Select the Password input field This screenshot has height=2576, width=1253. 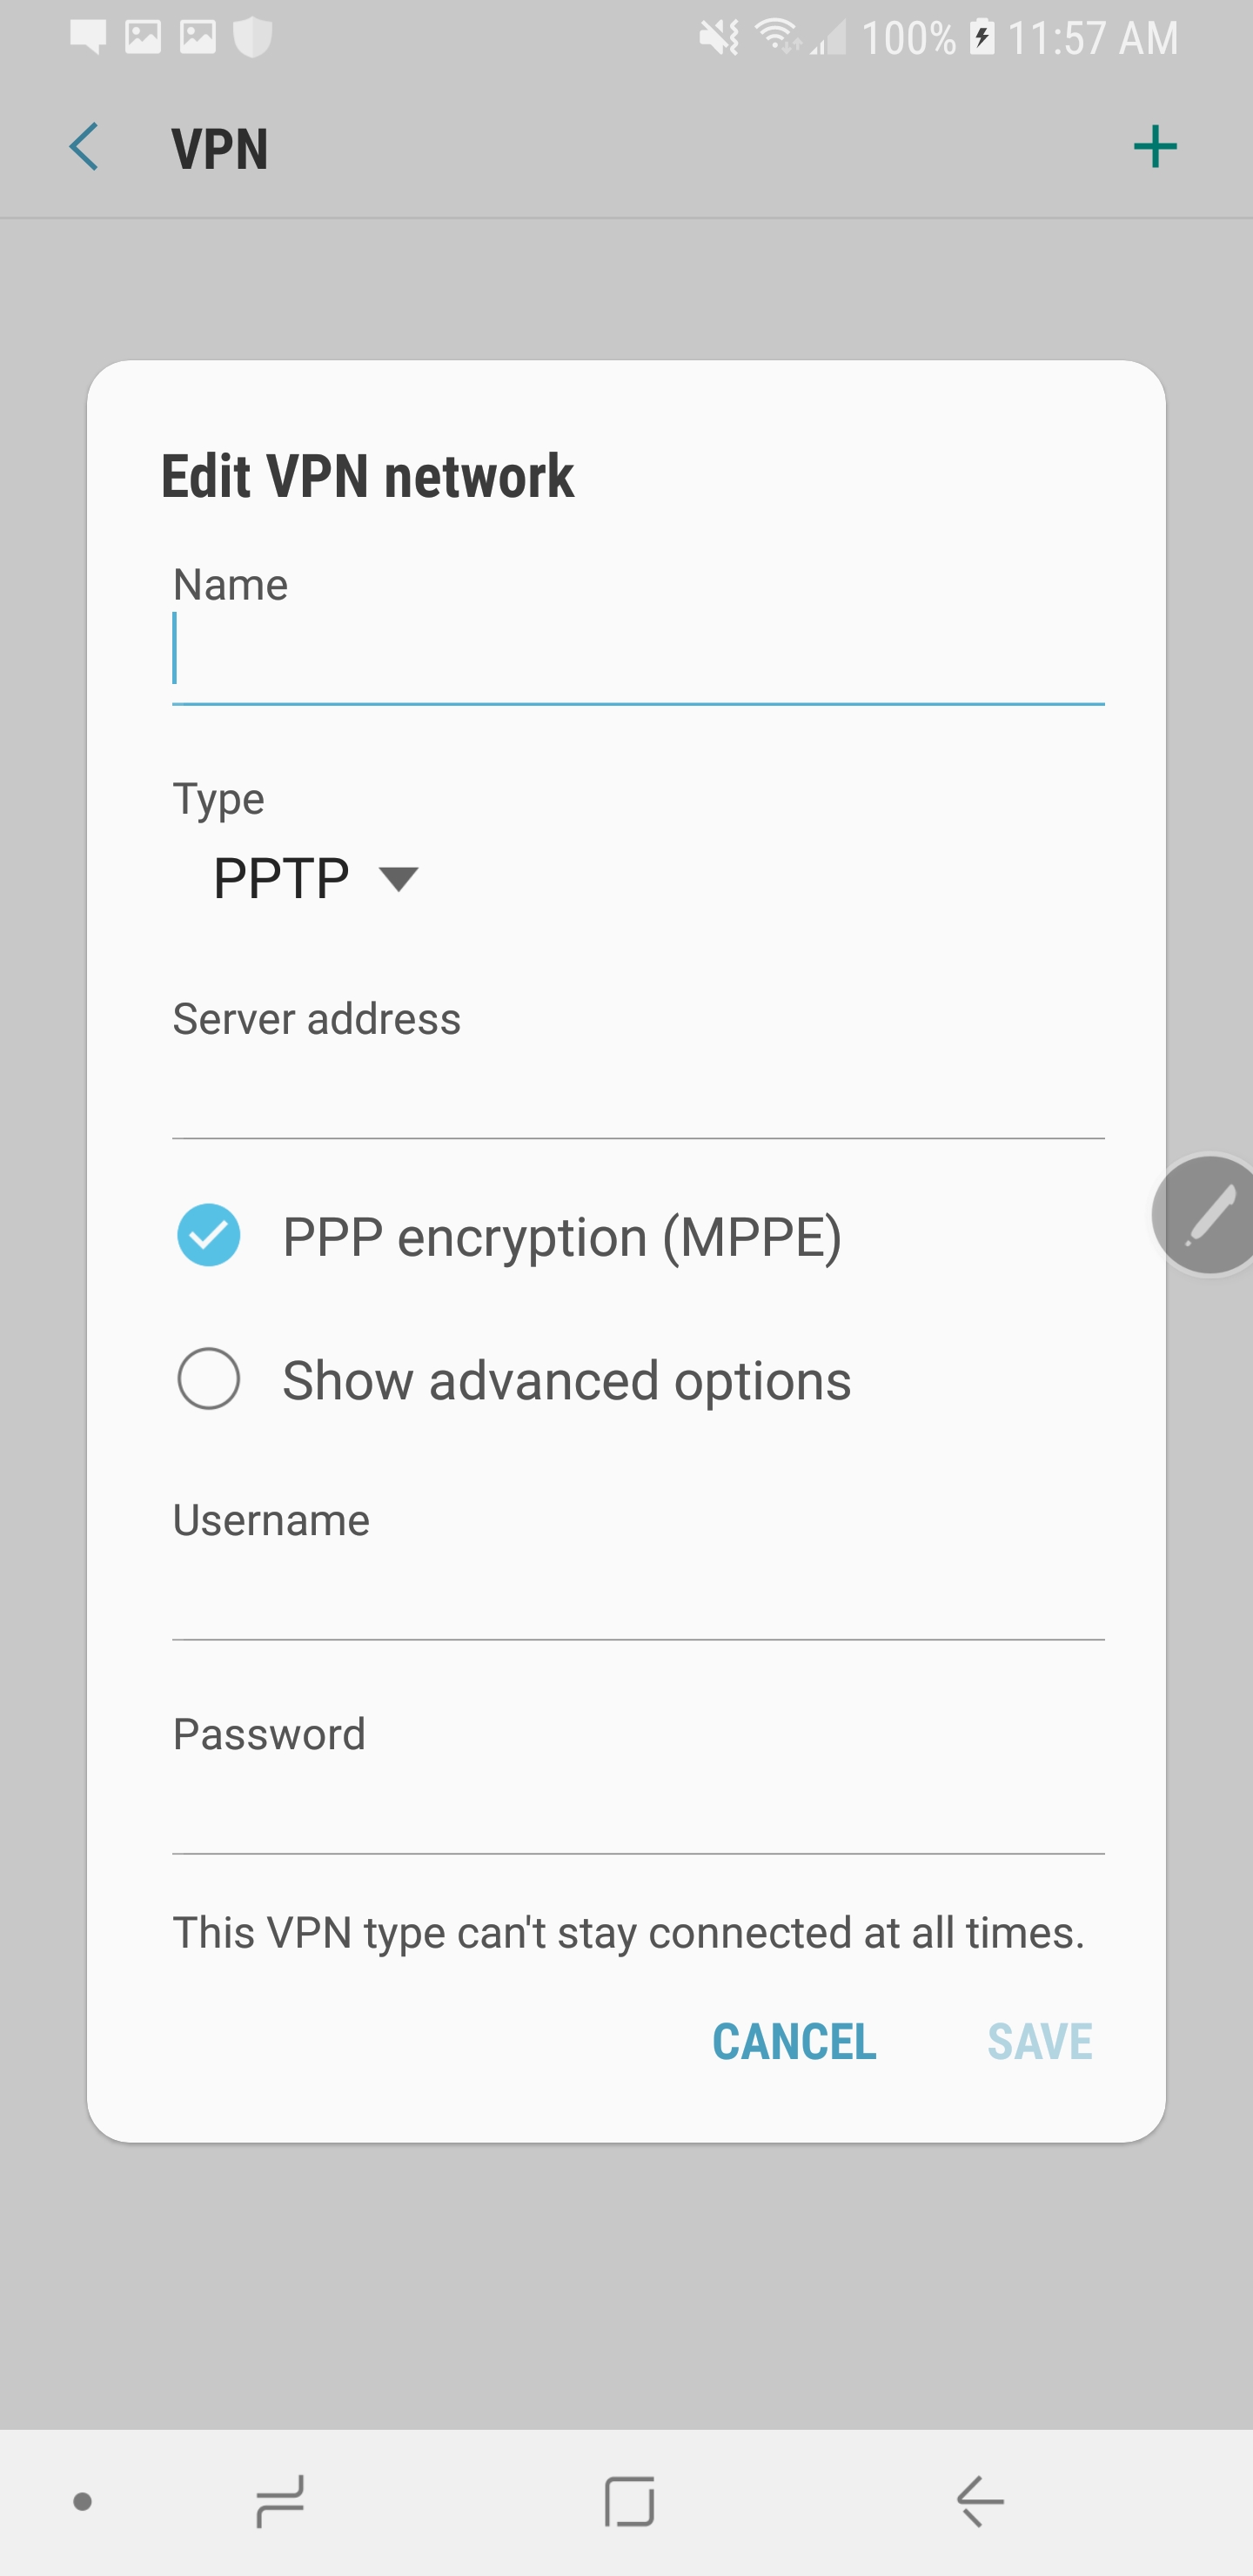(638, 1810)
